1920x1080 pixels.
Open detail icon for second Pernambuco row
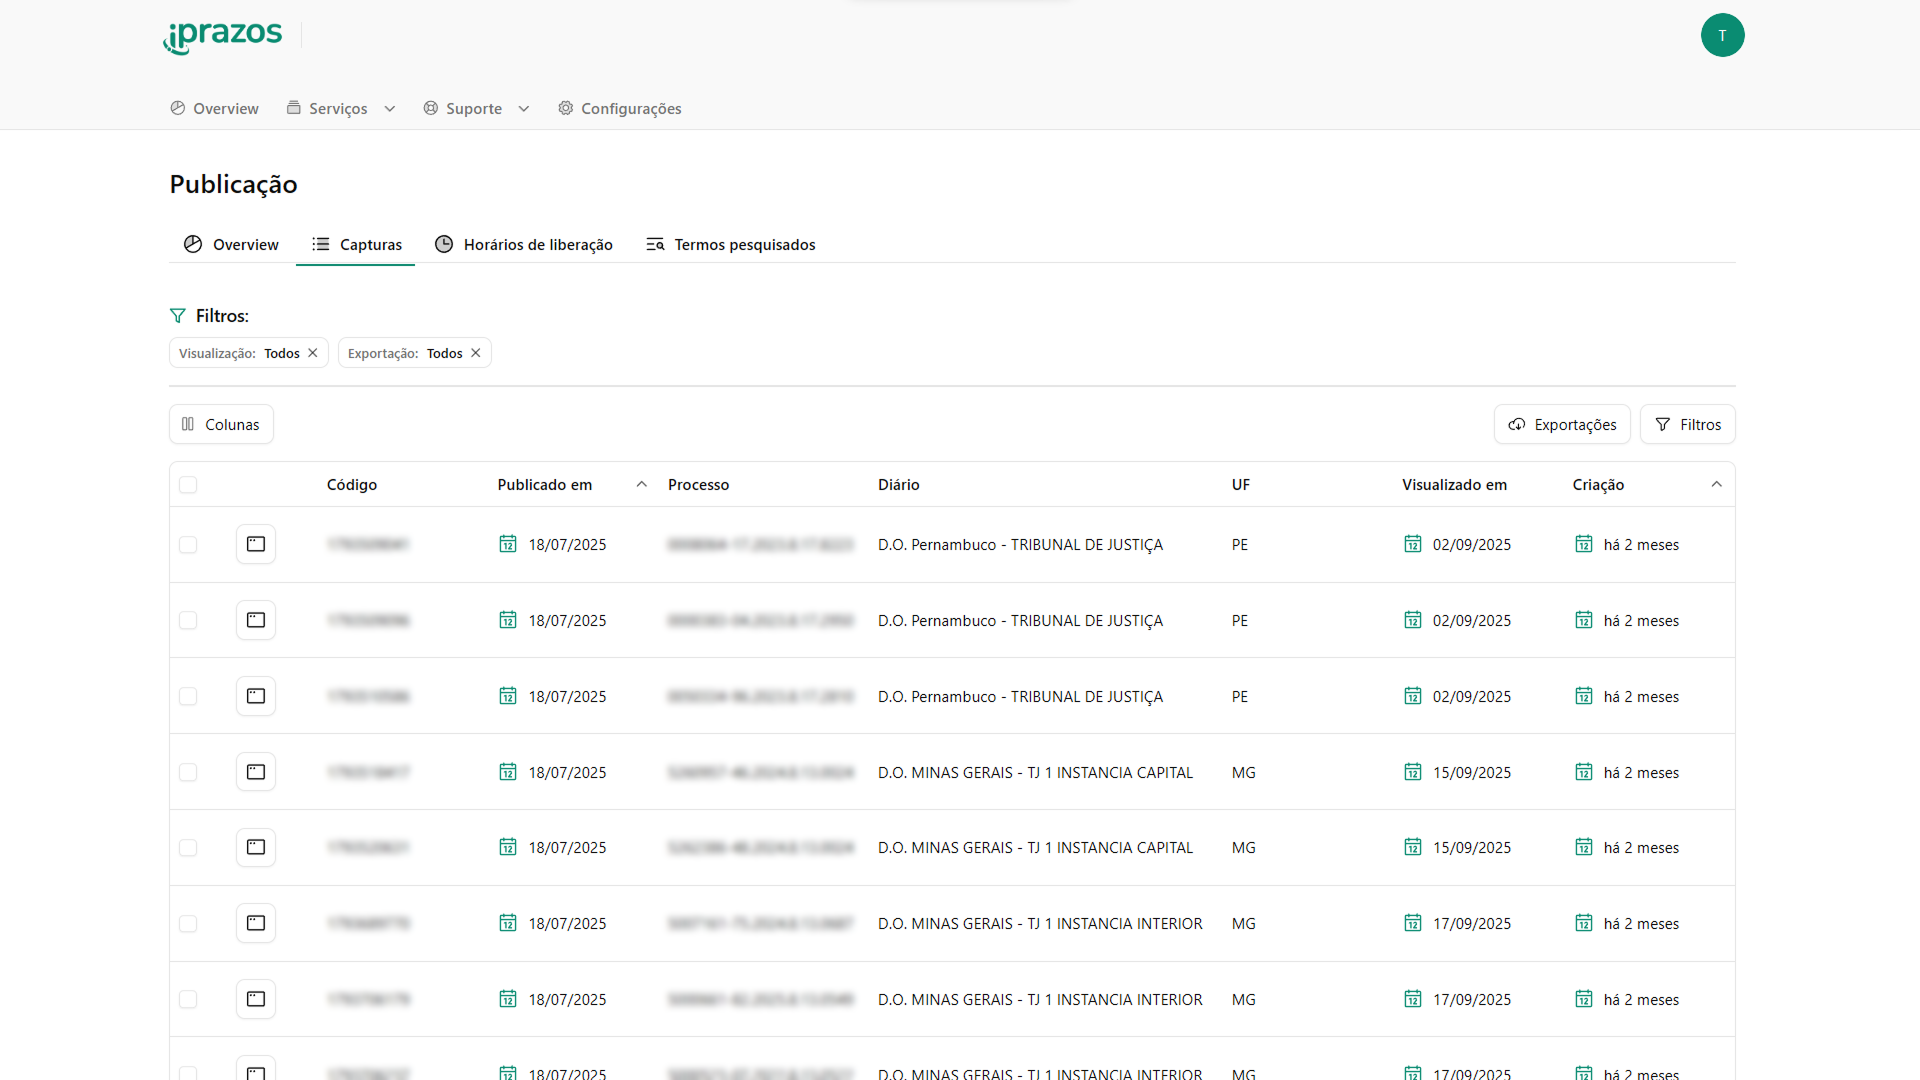[x=256, y=620]
